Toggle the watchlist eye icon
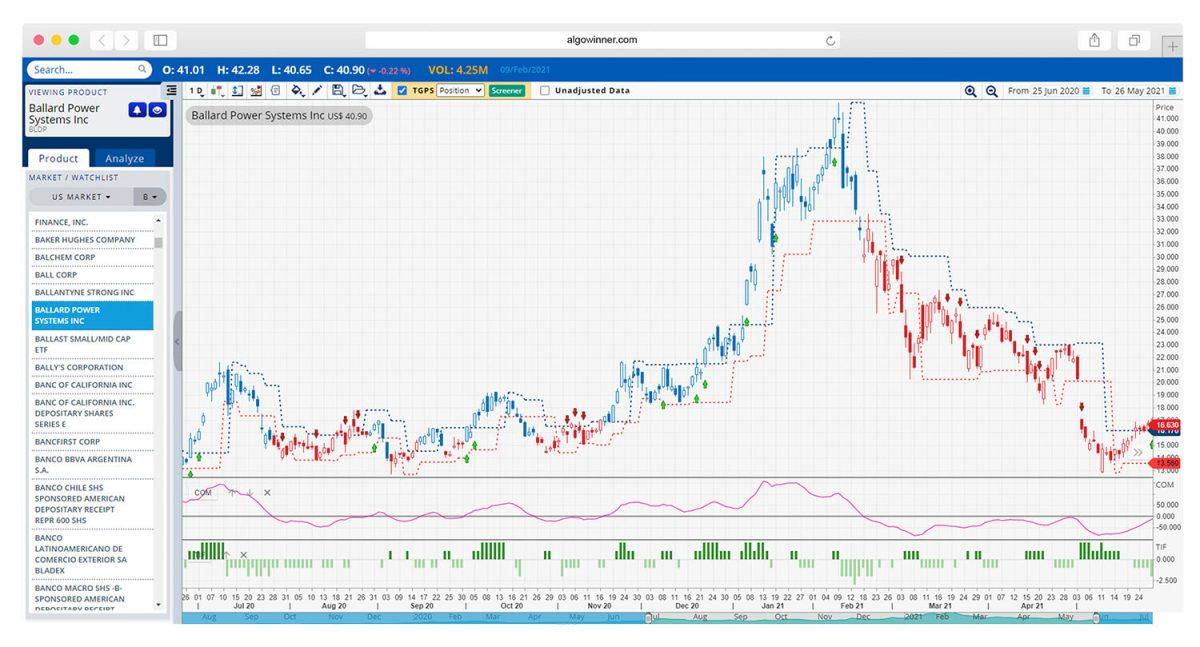Screen dimensions: 1200x647 click(x=157, y=110)
